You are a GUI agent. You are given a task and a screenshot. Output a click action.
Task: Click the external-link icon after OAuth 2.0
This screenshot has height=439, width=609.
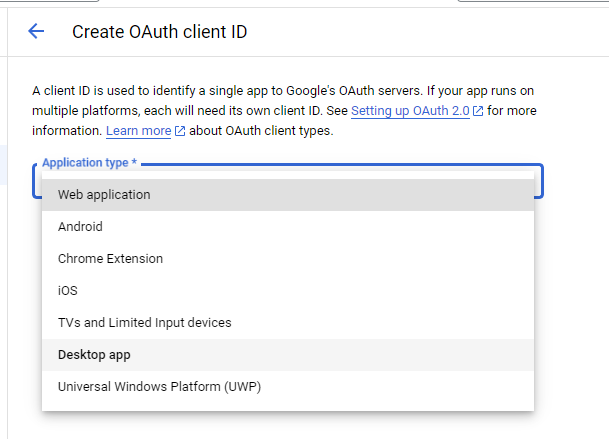[x=478, y=111]
